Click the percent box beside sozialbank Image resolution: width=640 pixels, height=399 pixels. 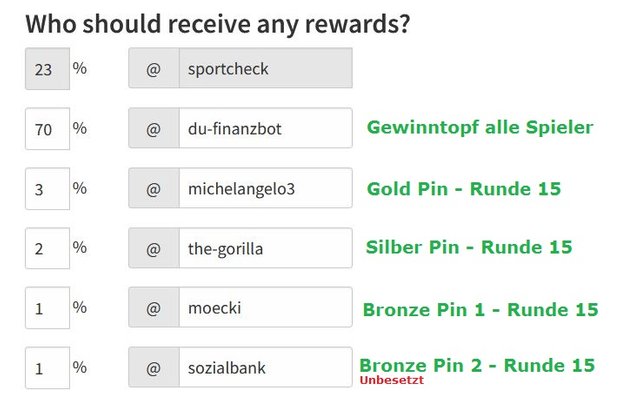[47, 368]
